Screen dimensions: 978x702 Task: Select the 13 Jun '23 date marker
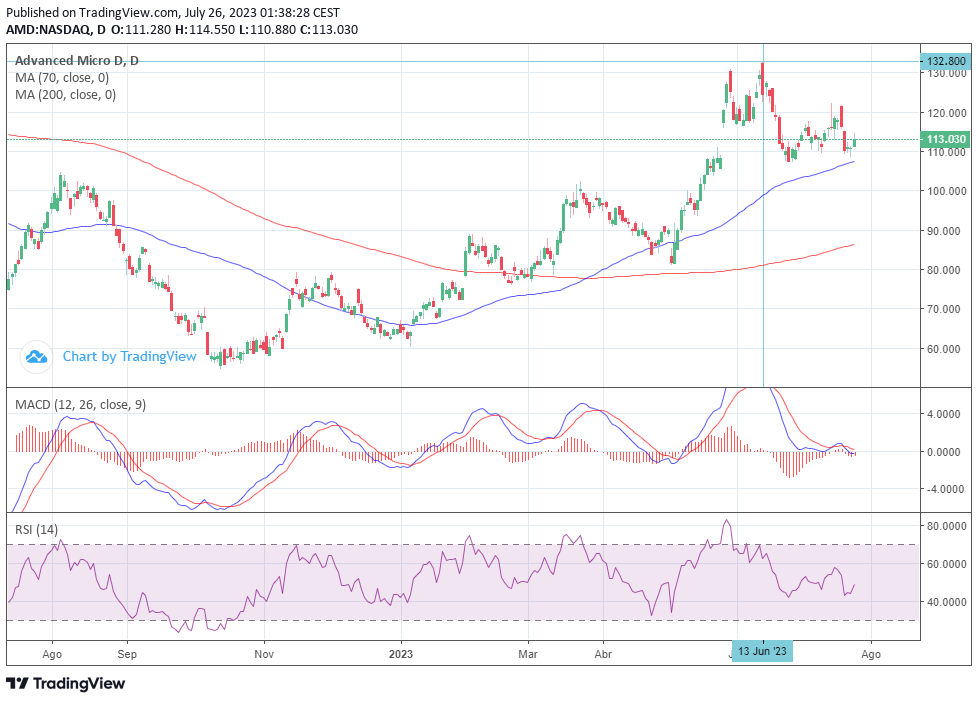(762, 651)
